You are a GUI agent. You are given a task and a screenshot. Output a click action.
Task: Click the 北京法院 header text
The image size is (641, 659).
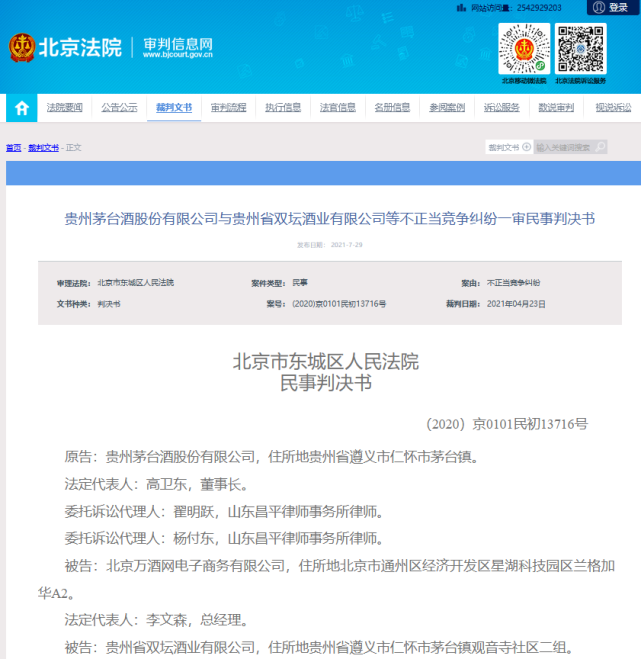point(80,47)
